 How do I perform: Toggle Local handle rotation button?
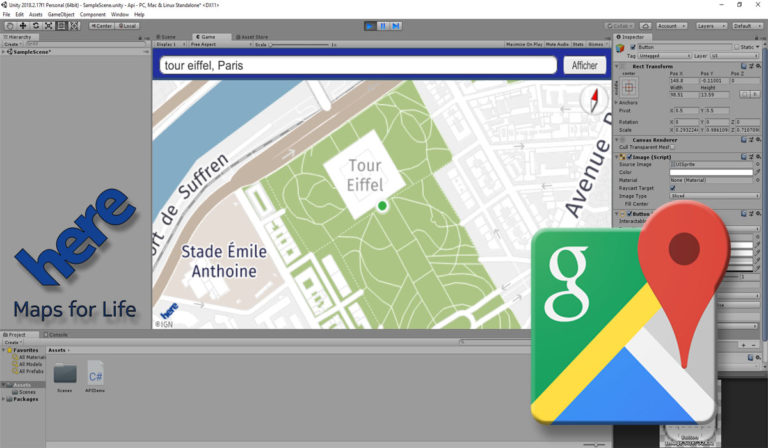(x=128, y=26)
